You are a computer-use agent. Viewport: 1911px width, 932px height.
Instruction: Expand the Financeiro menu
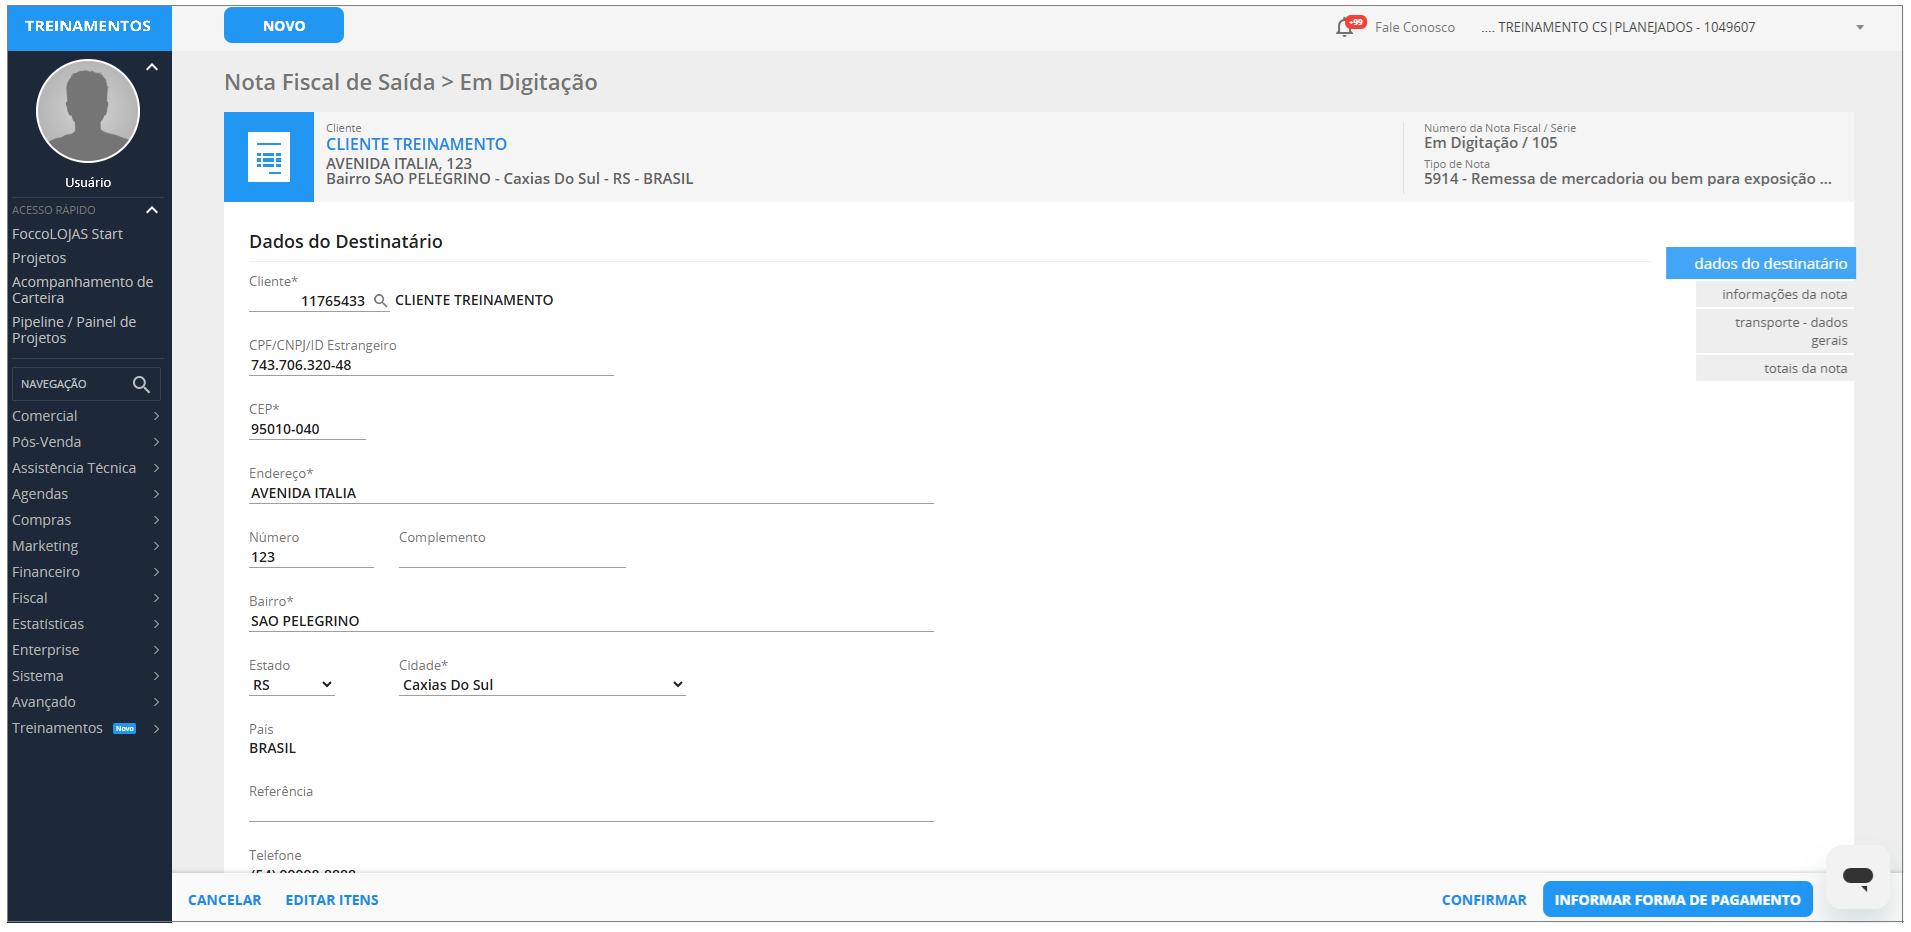click(x=86, y=572)
